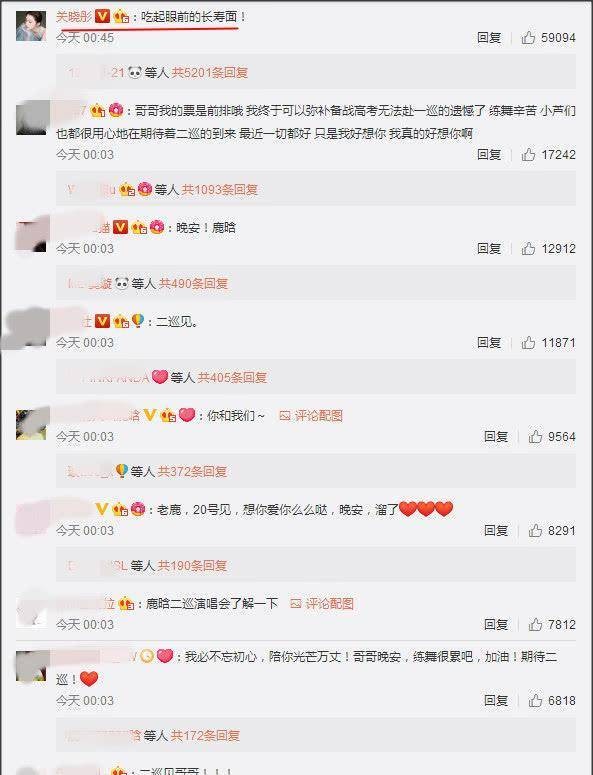Screen dimensions: 593x775
Task: Reply to the 二巡见。 comment
Action: 489,343
